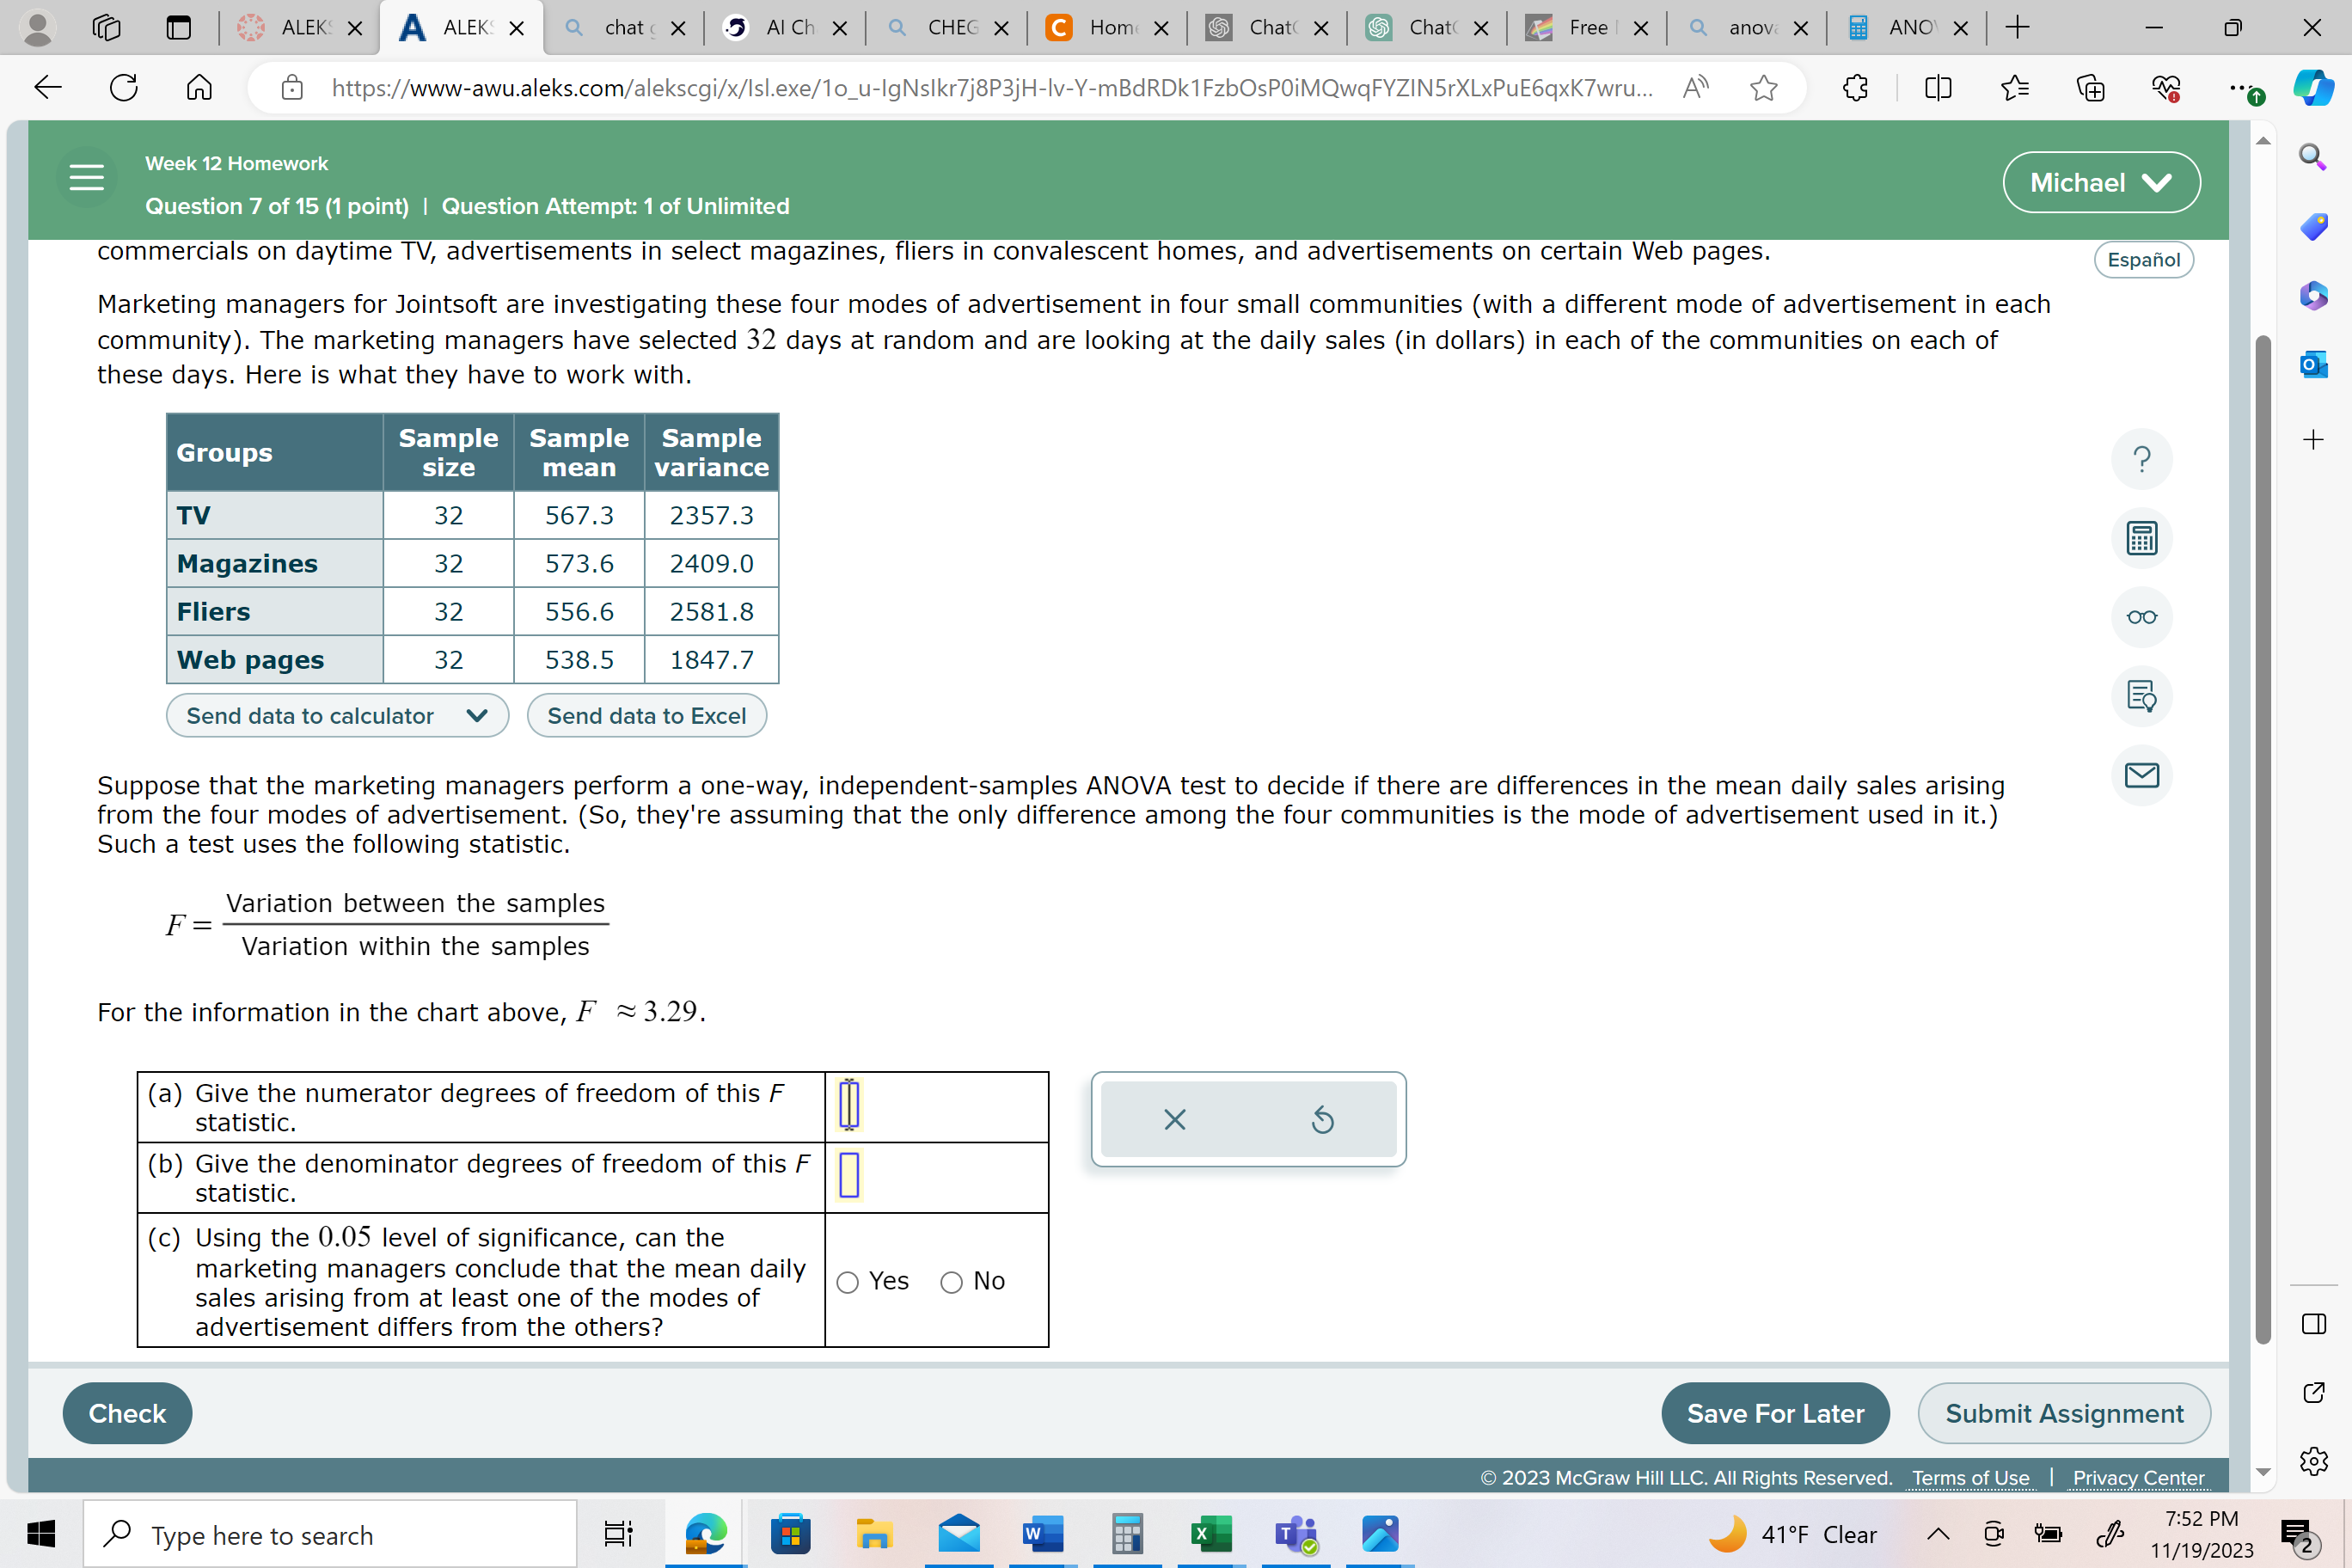Open the ALEKS calculator tool icon
Viewport: 2352px width, 1568px height.
point(2141,538)
